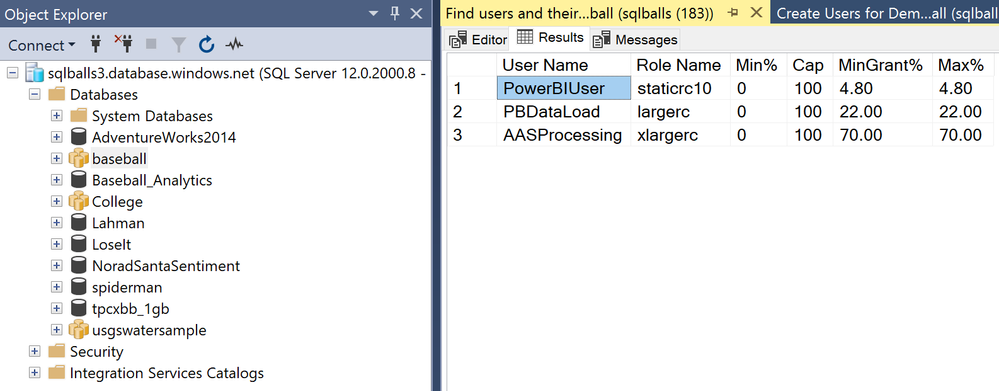The height and width of the screenshot is (391, 999).
Task: Close the Find users query tab
Action: click(756, 13)
